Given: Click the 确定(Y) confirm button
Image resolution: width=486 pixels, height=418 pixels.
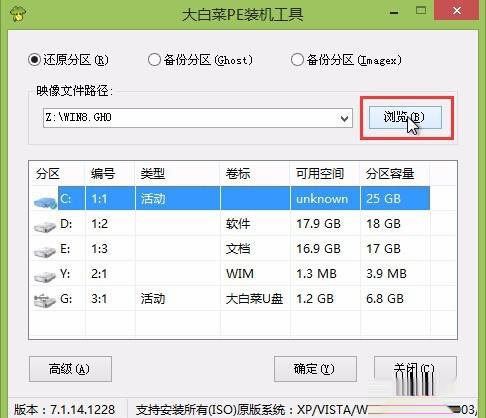Looking at the screenshot, I should [x=315, y=369].
